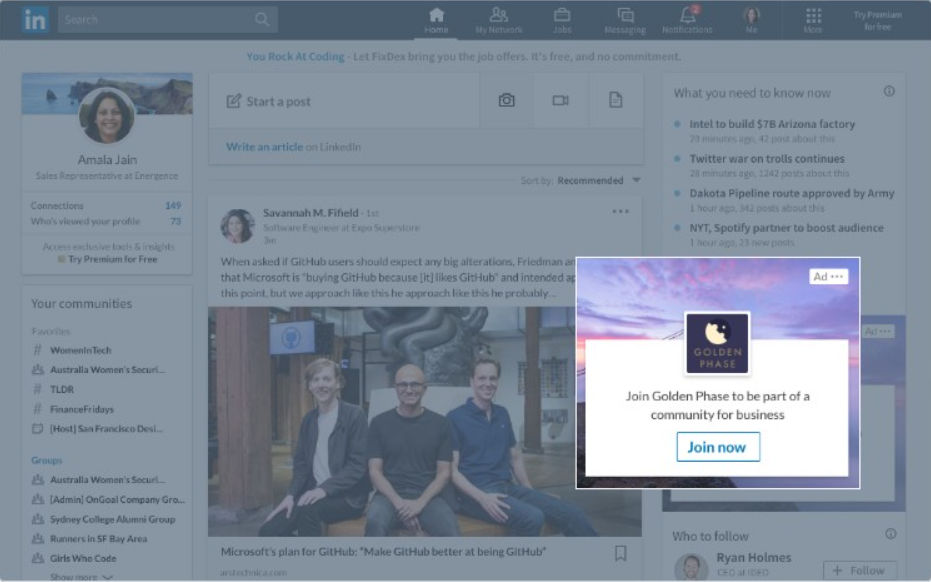Follow Ryan Holmes
This screenshot has height=582, width=931.
[x=859, y=570]
